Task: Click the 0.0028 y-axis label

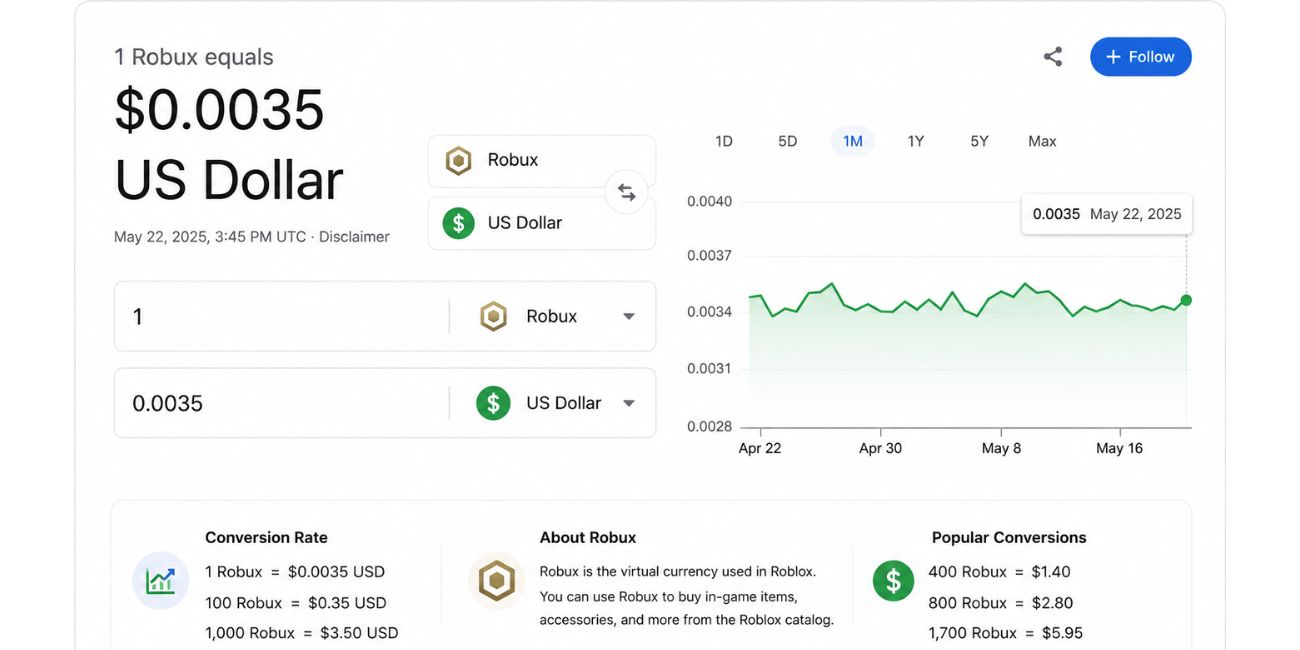Action: 709,427
